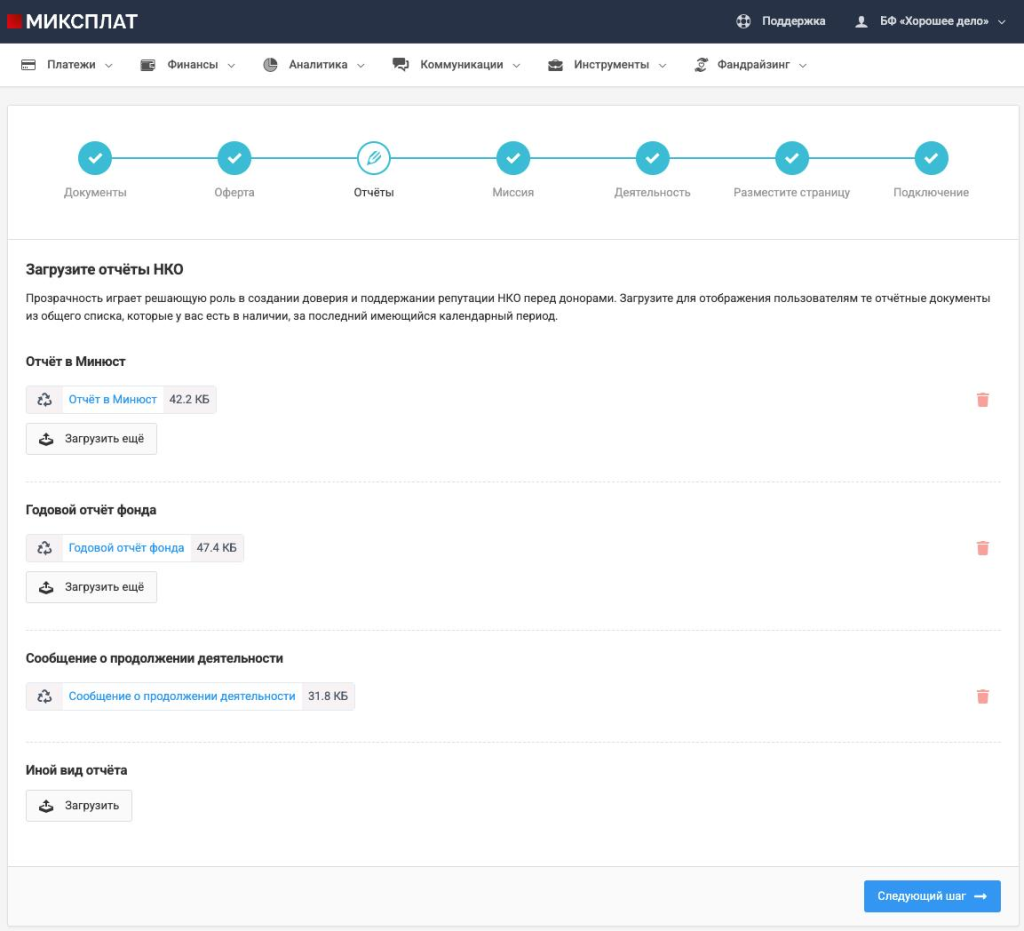Open the Фандрайзинг menu
The image size is (1024, 931).
(750, 65)
